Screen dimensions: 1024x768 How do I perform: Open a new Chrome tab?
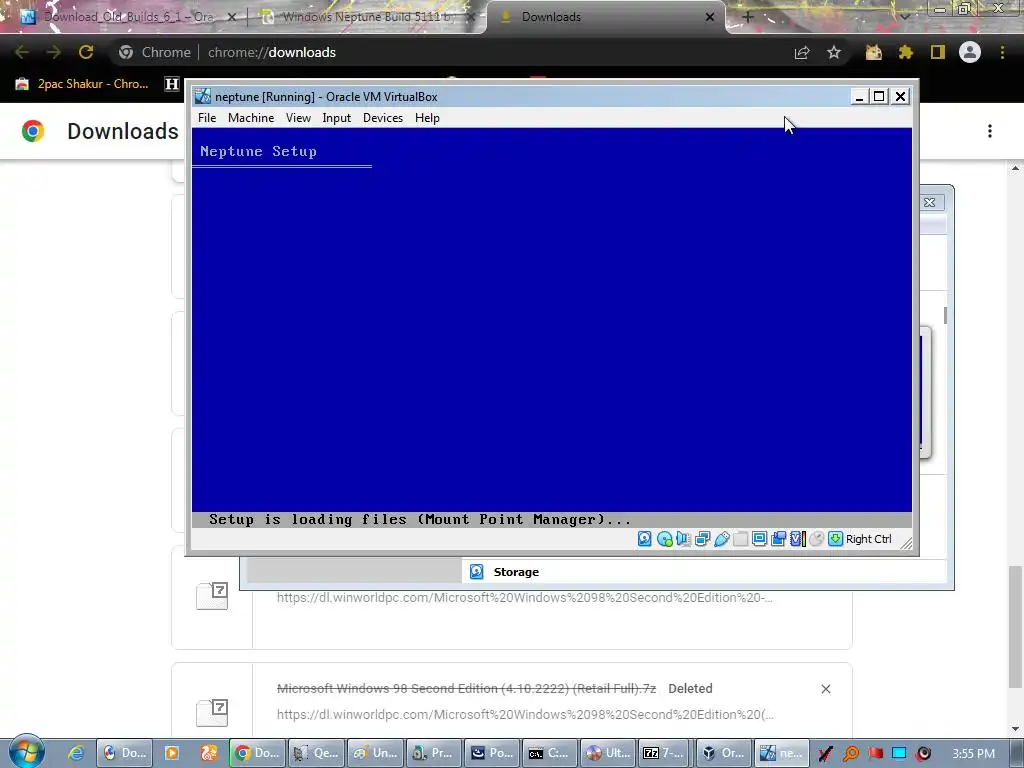tap(748, 17)
